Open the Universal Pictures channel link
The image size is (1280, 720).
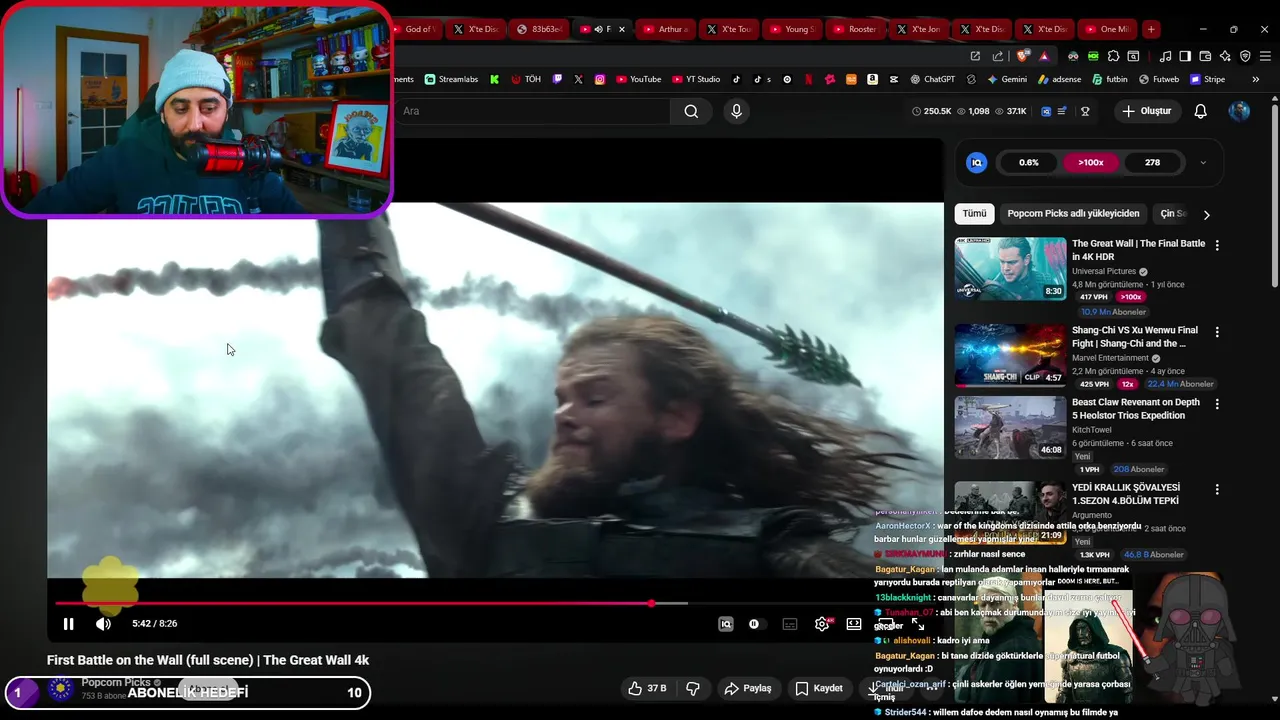(1104, 271)
